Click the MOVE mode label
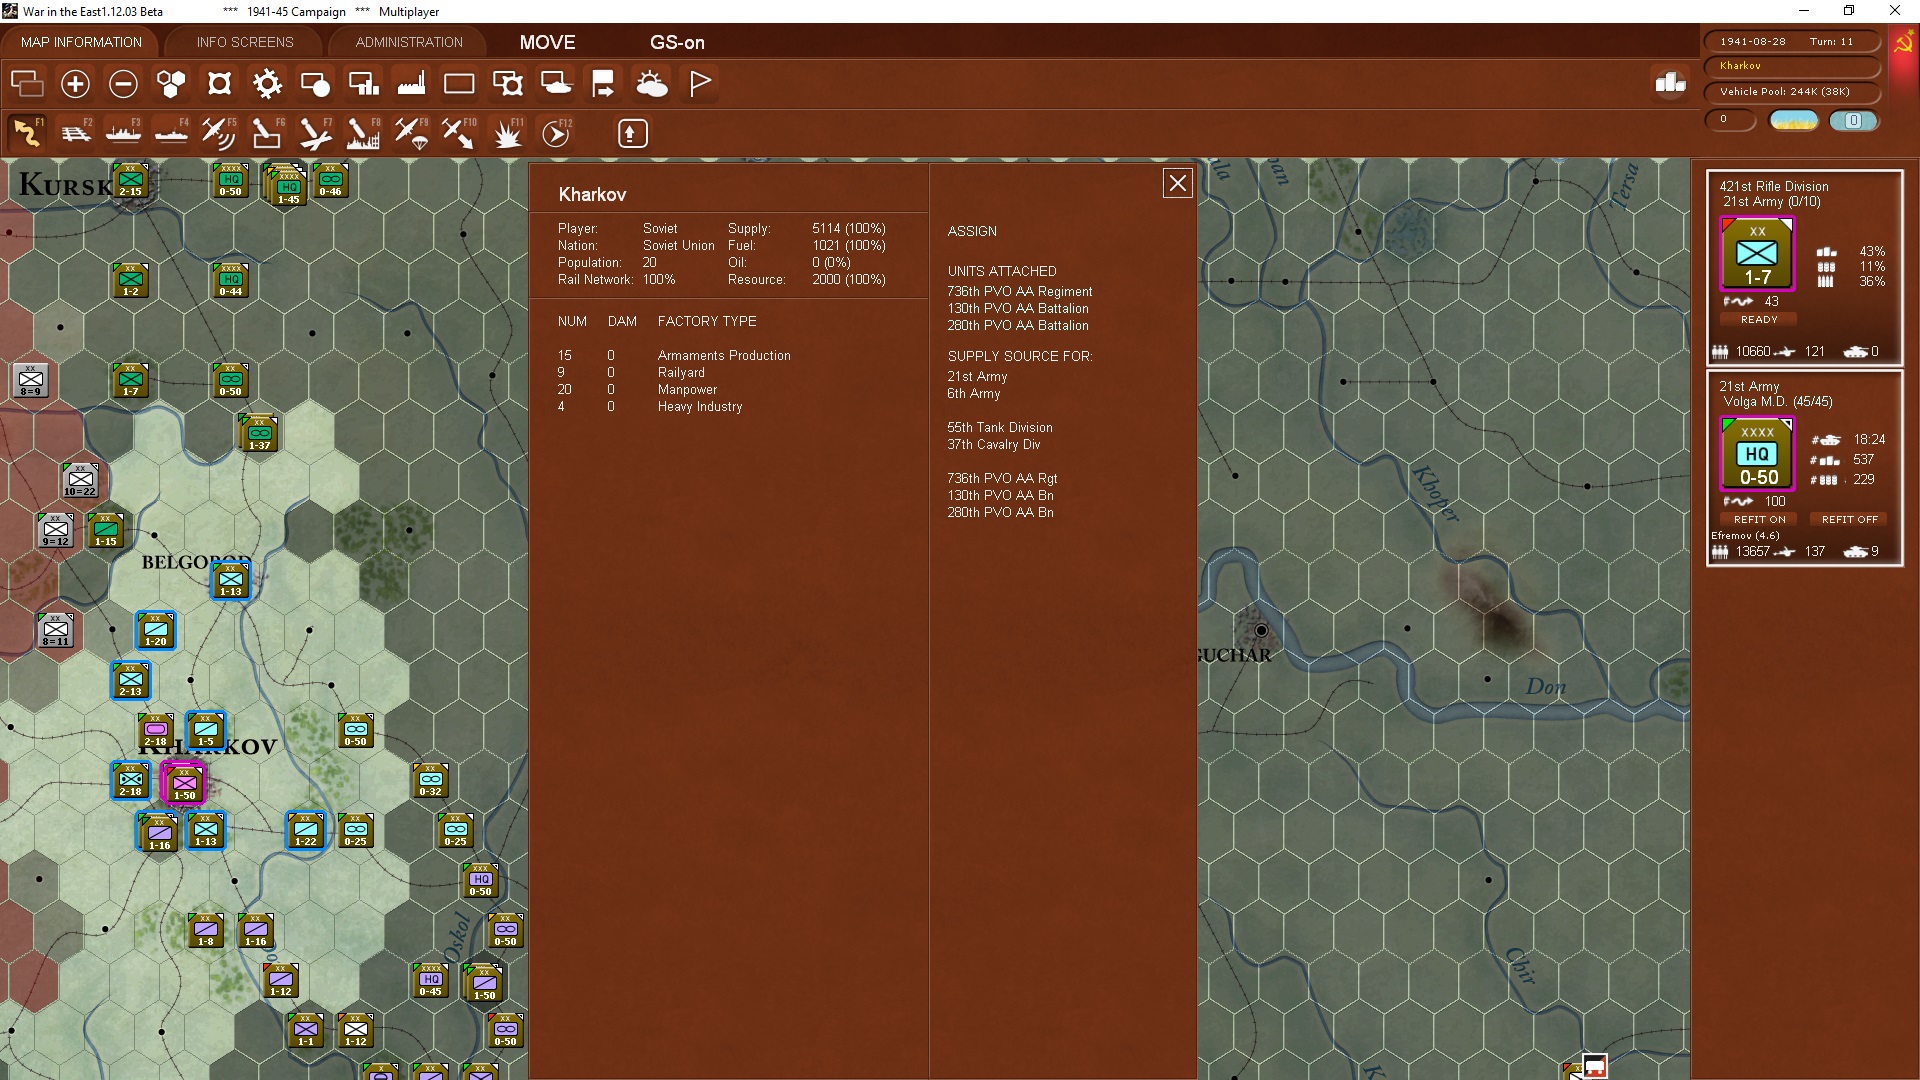Viewport: 1920px width, 1080px height. click(547, 43)
